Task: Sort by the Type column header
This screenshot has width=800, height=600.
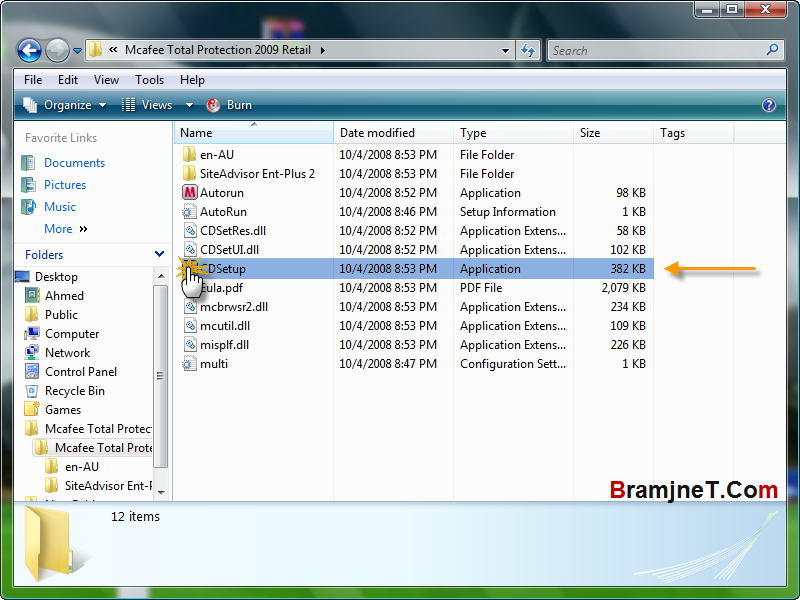Action: (x=513, y=133)
